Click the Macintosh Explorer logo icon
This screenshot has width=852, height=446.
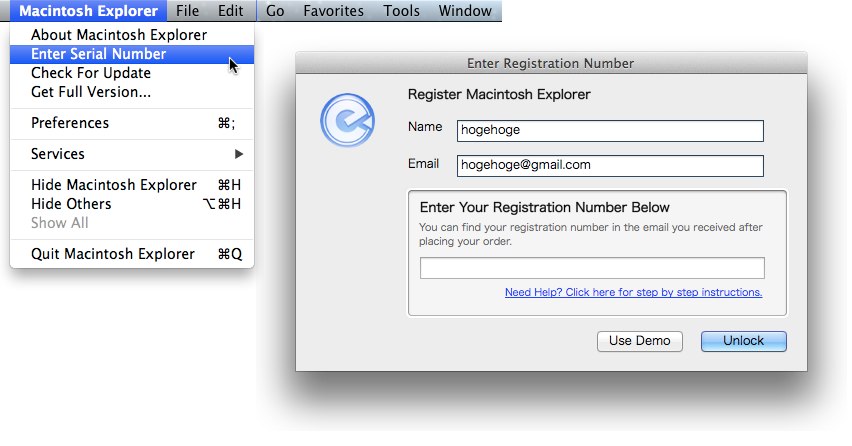click(347, 120)
